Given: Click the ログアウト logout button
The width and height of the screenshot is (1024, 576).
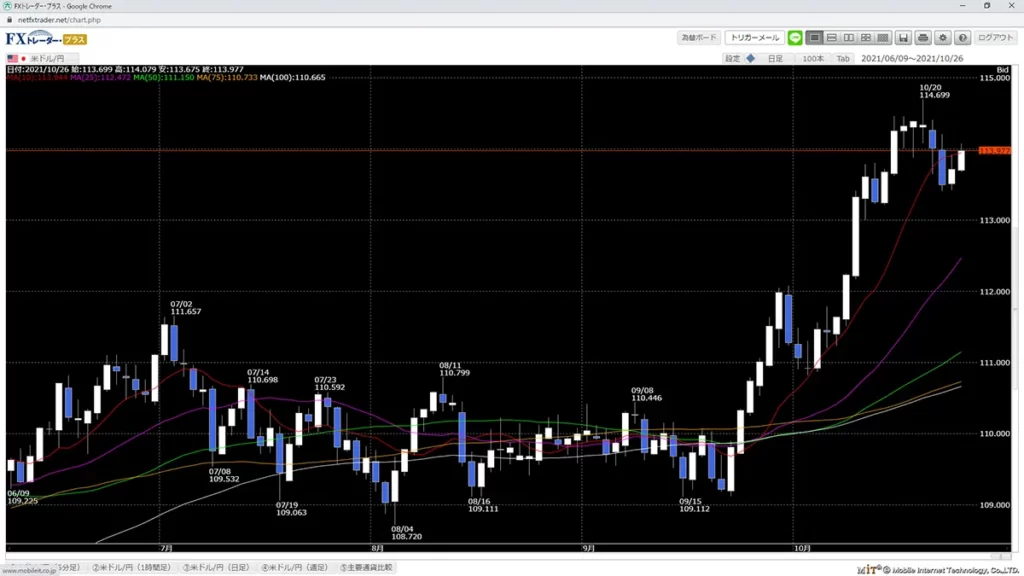Looking at the screenshot, I should 995,38.
